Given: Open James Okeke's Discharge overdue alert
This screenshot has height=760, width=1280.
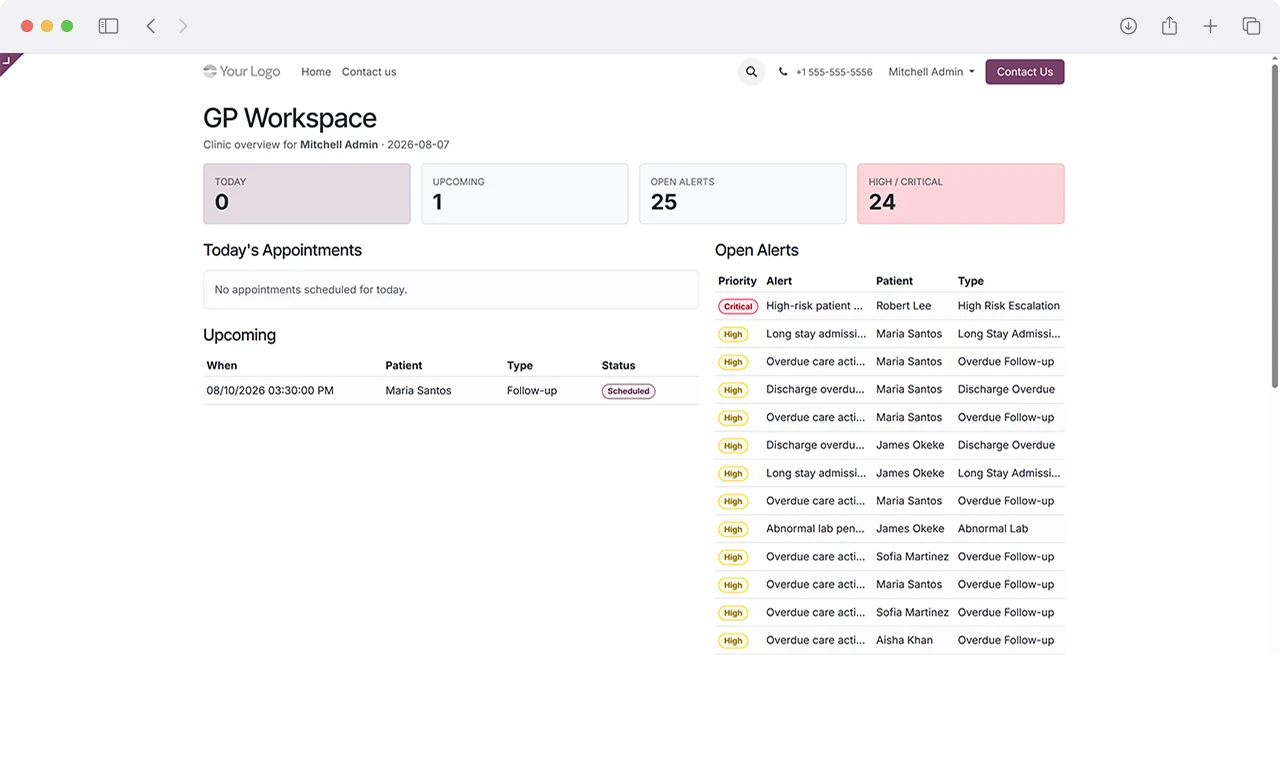Looking at the screenshot, I should (x=815, y=445).
